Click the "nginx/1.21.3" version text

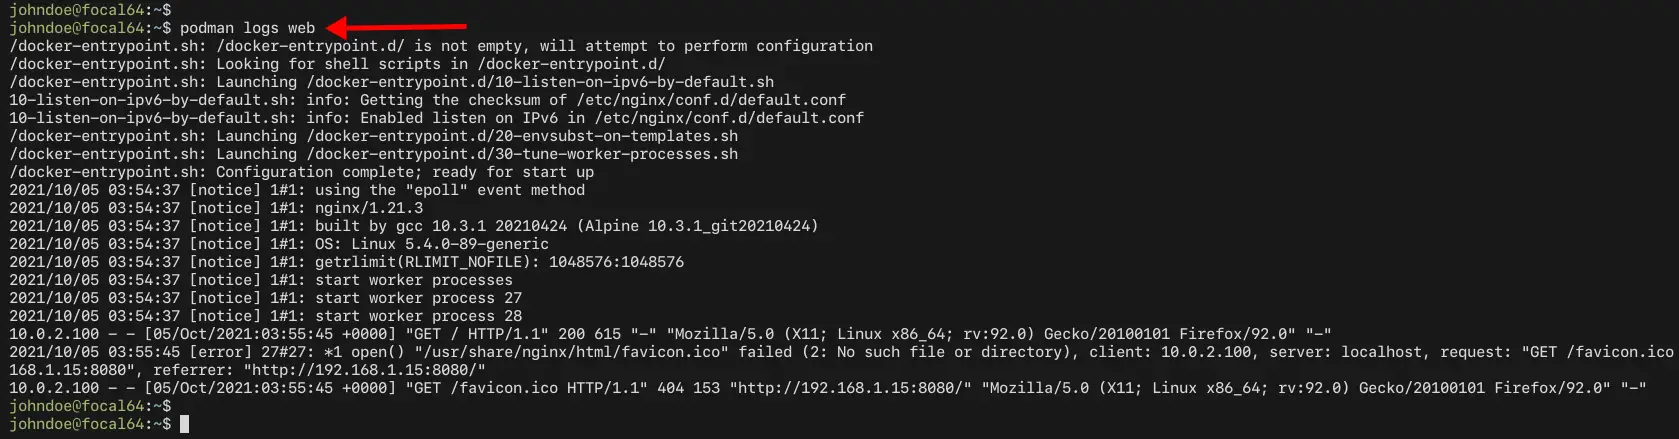(x=369, y=208)
